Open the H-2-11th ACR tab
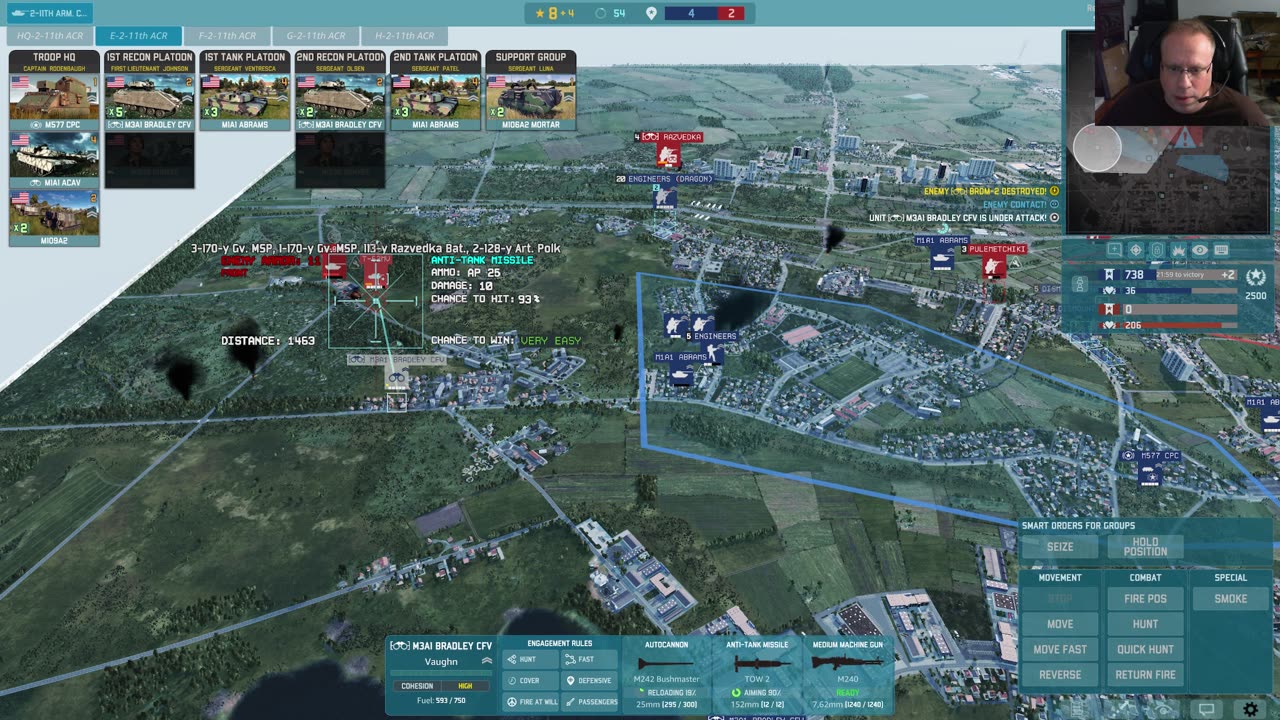 click(404, 36)
